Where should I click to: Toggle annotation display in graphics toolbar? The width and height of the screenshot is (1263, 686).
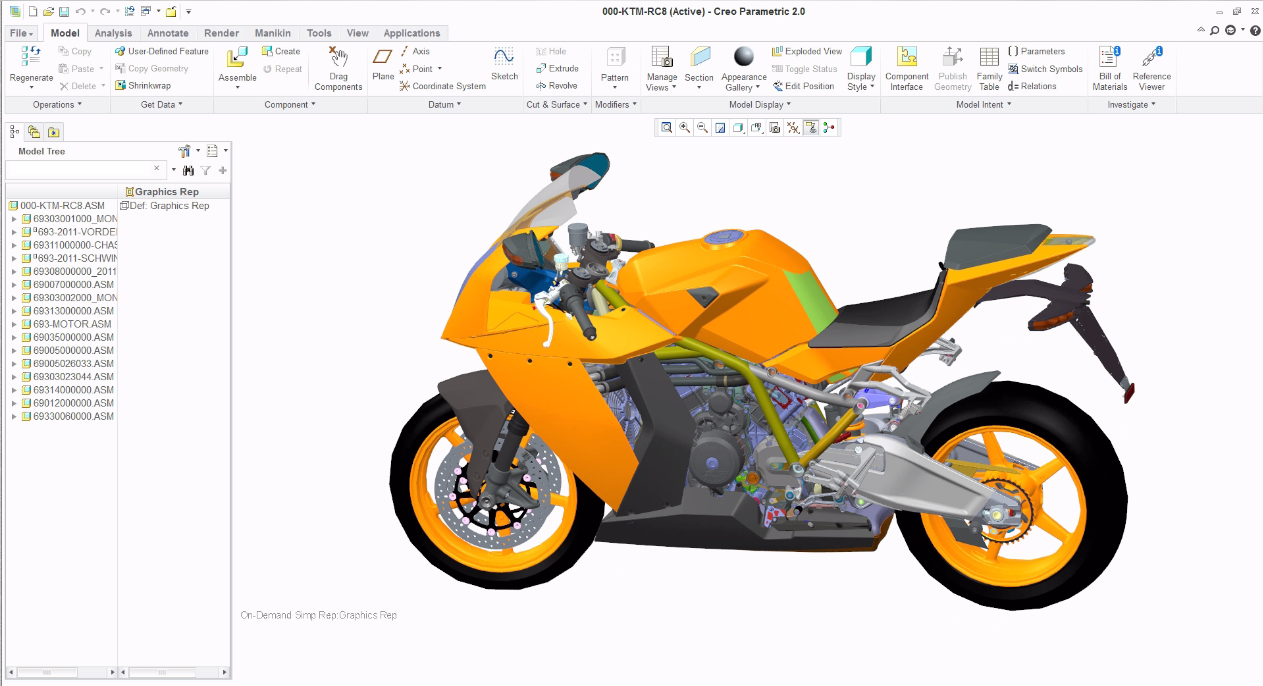[811, 127]
